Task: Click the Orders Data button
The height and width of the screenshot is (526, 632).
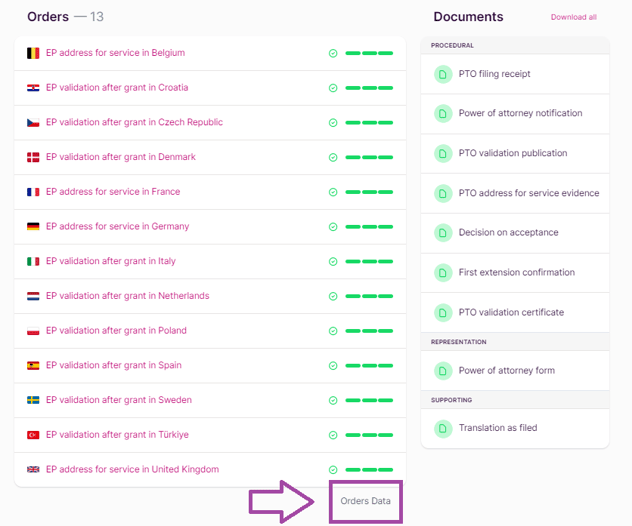Action: tap(365, 501)
